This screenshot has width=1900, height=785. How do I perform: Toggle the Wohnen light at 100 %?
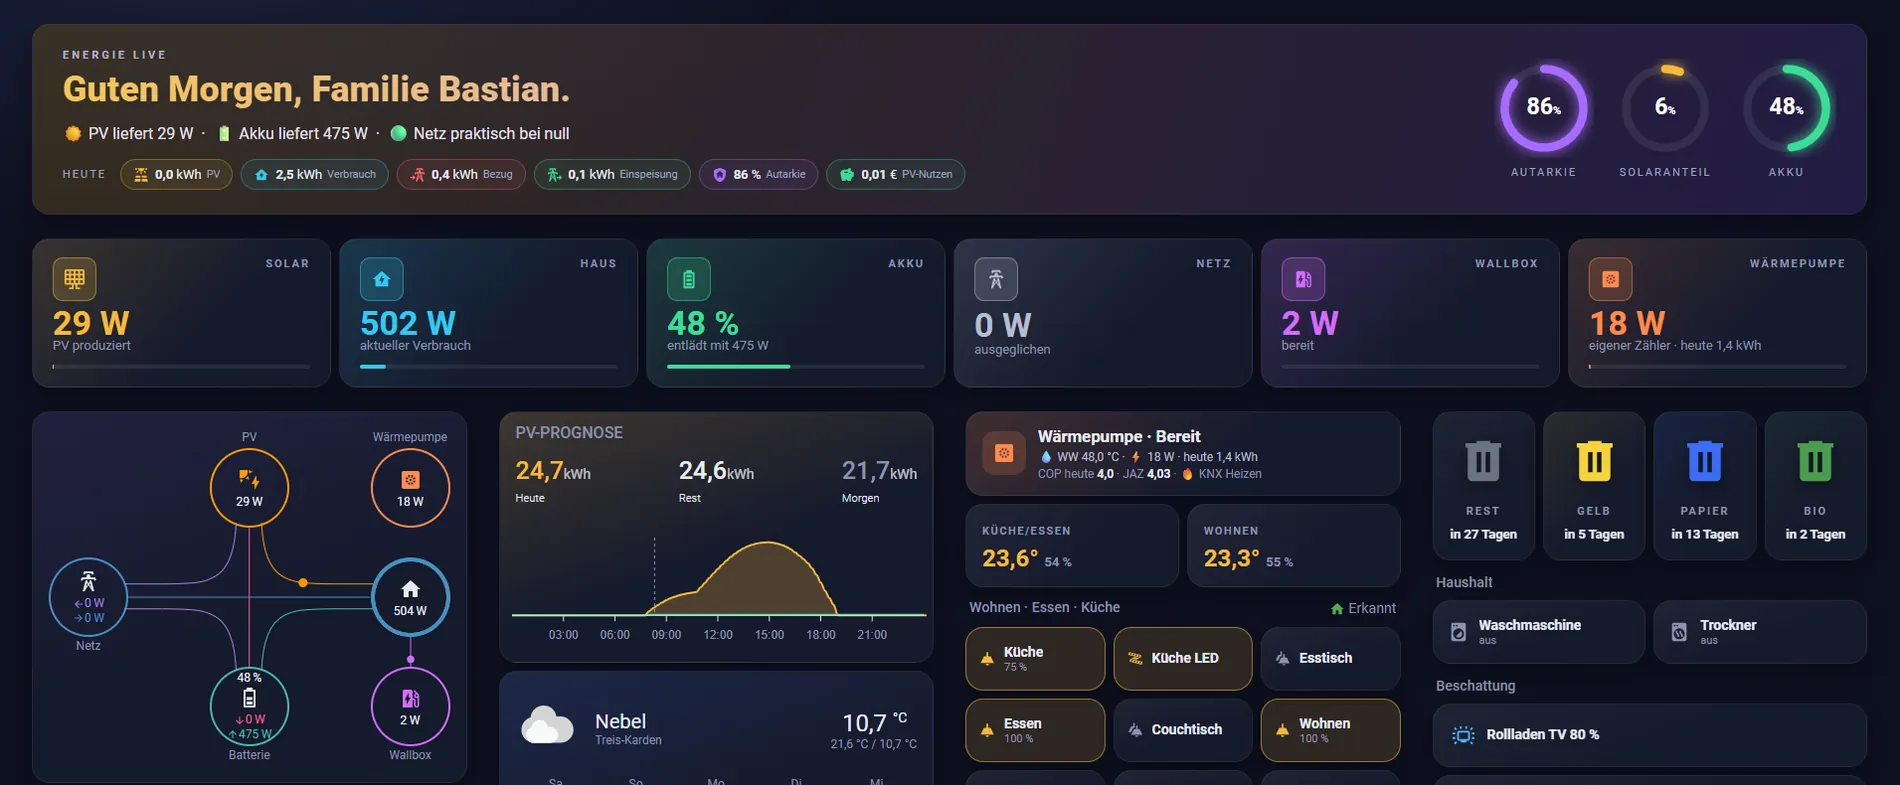click(x=1330, y=730)
